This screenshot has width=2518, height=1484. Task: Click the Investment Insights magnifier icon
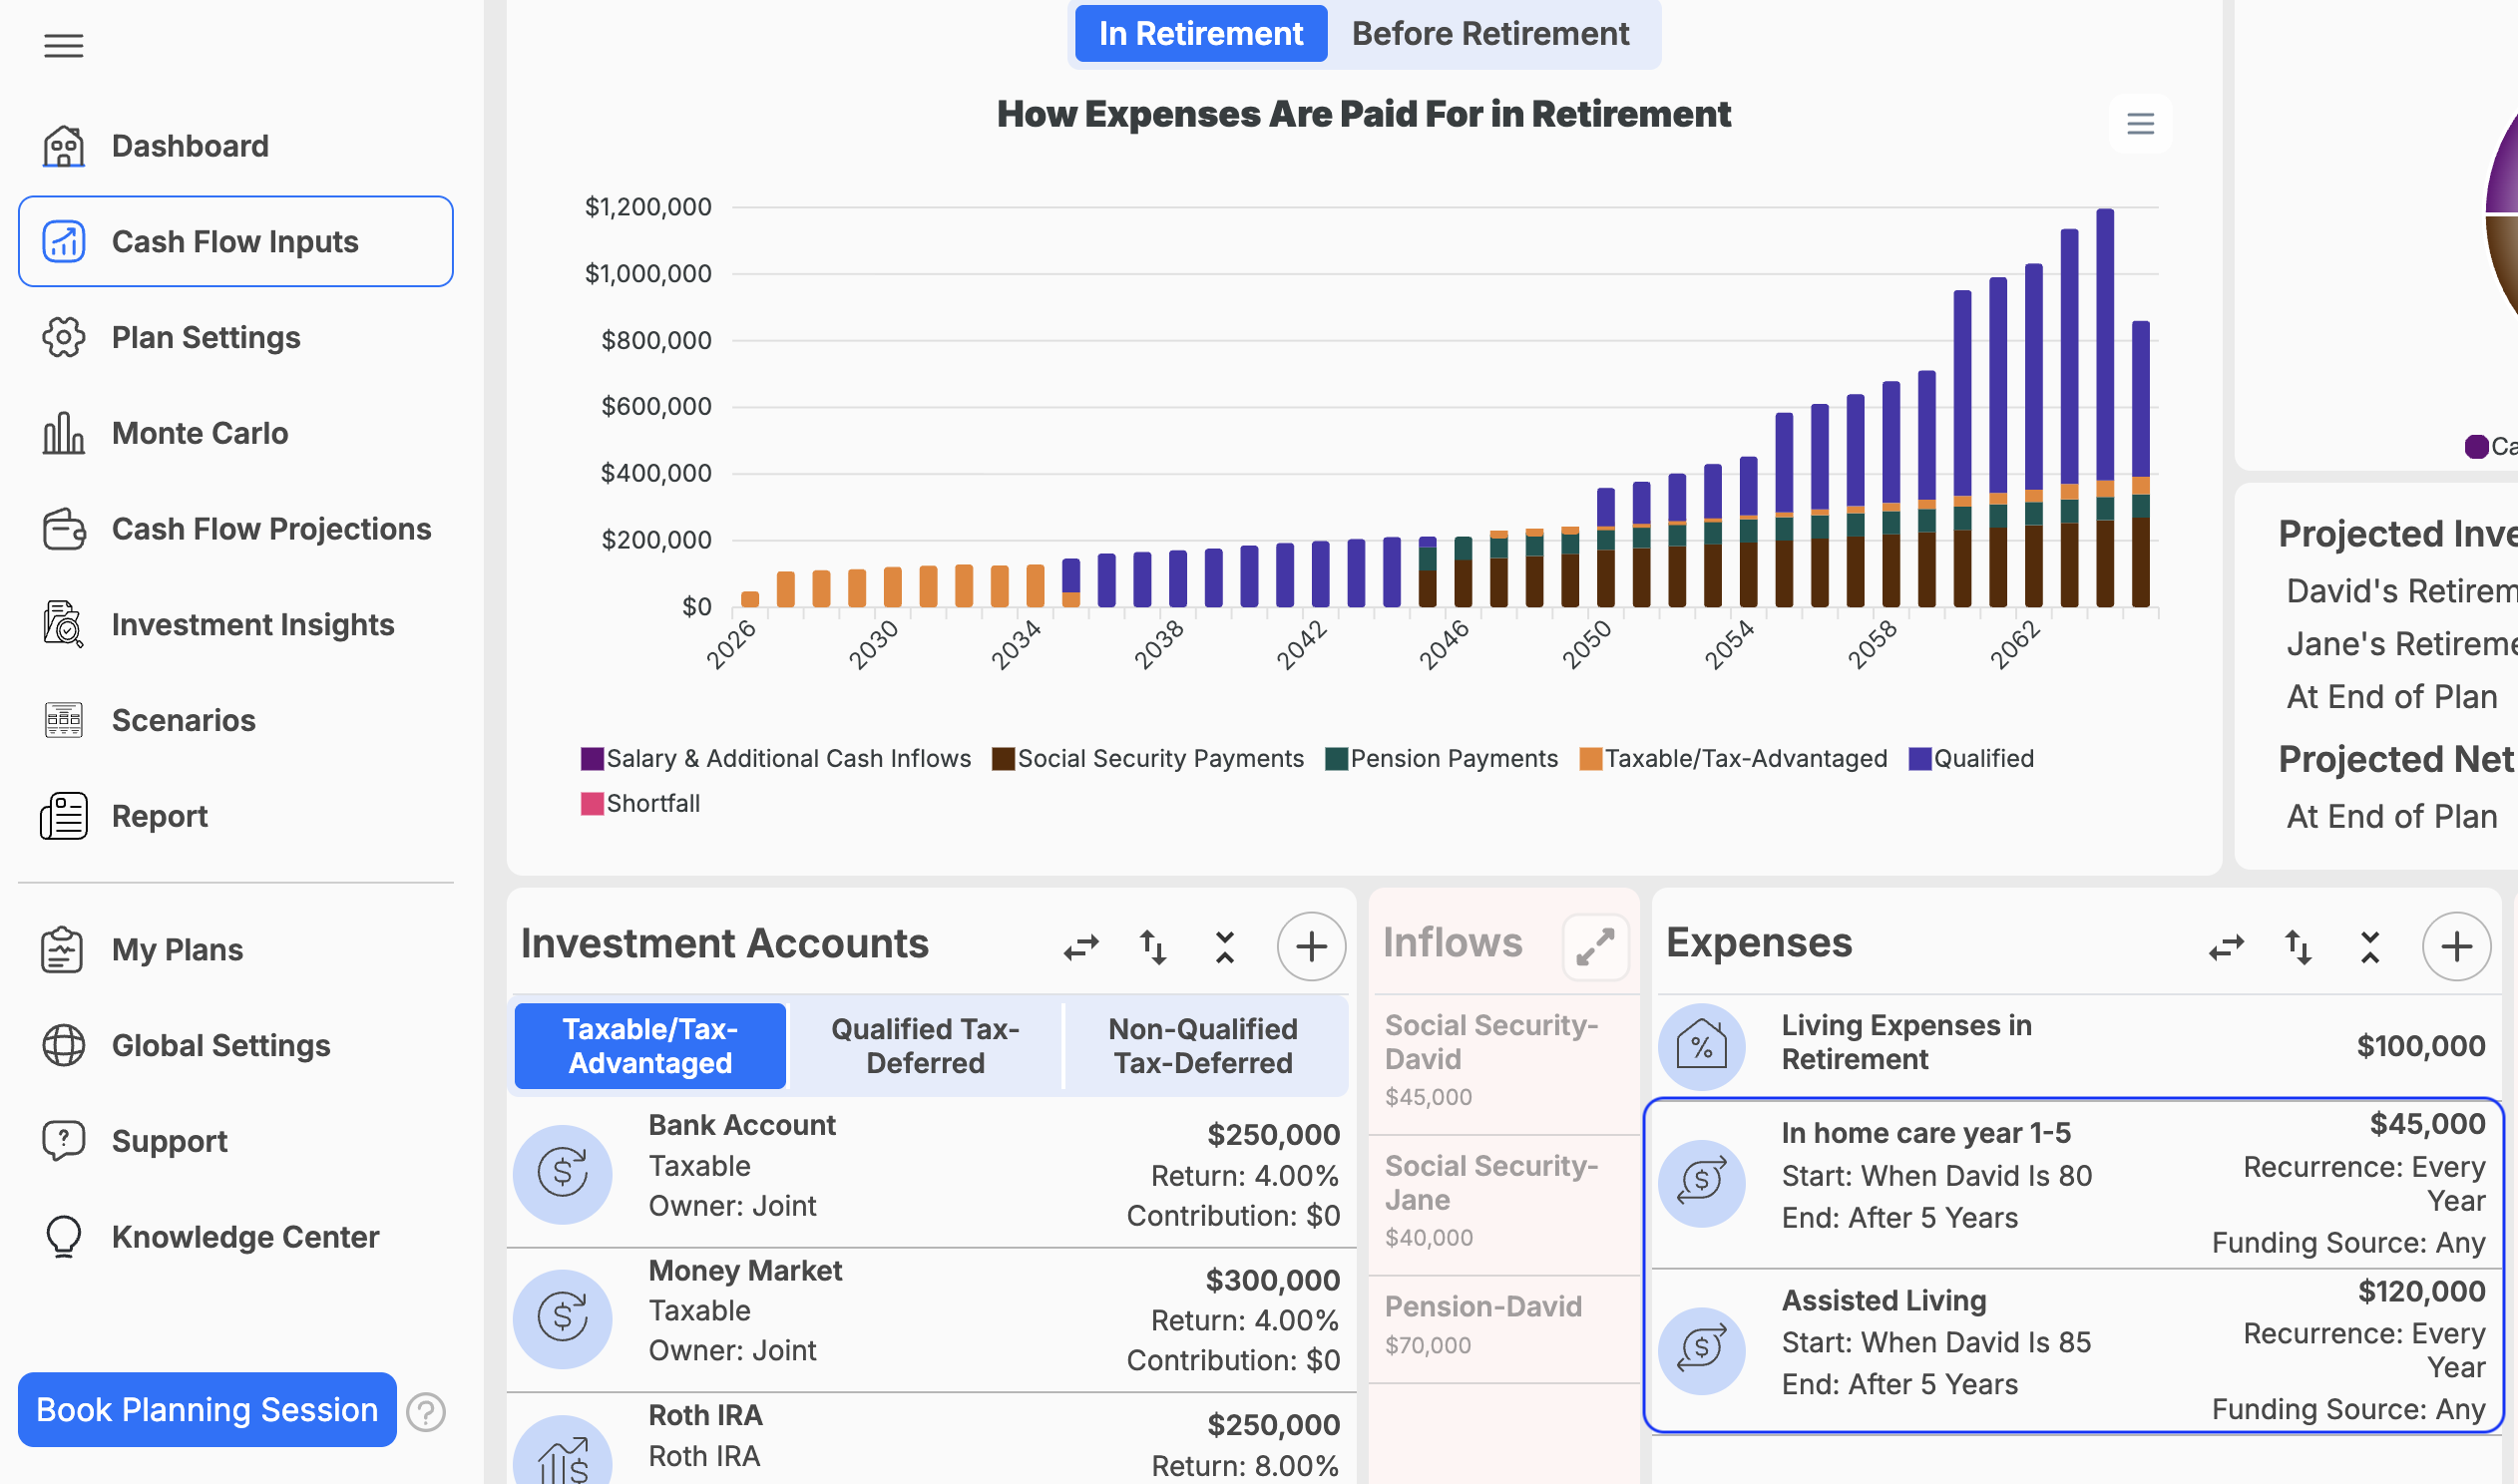(63, 625)
